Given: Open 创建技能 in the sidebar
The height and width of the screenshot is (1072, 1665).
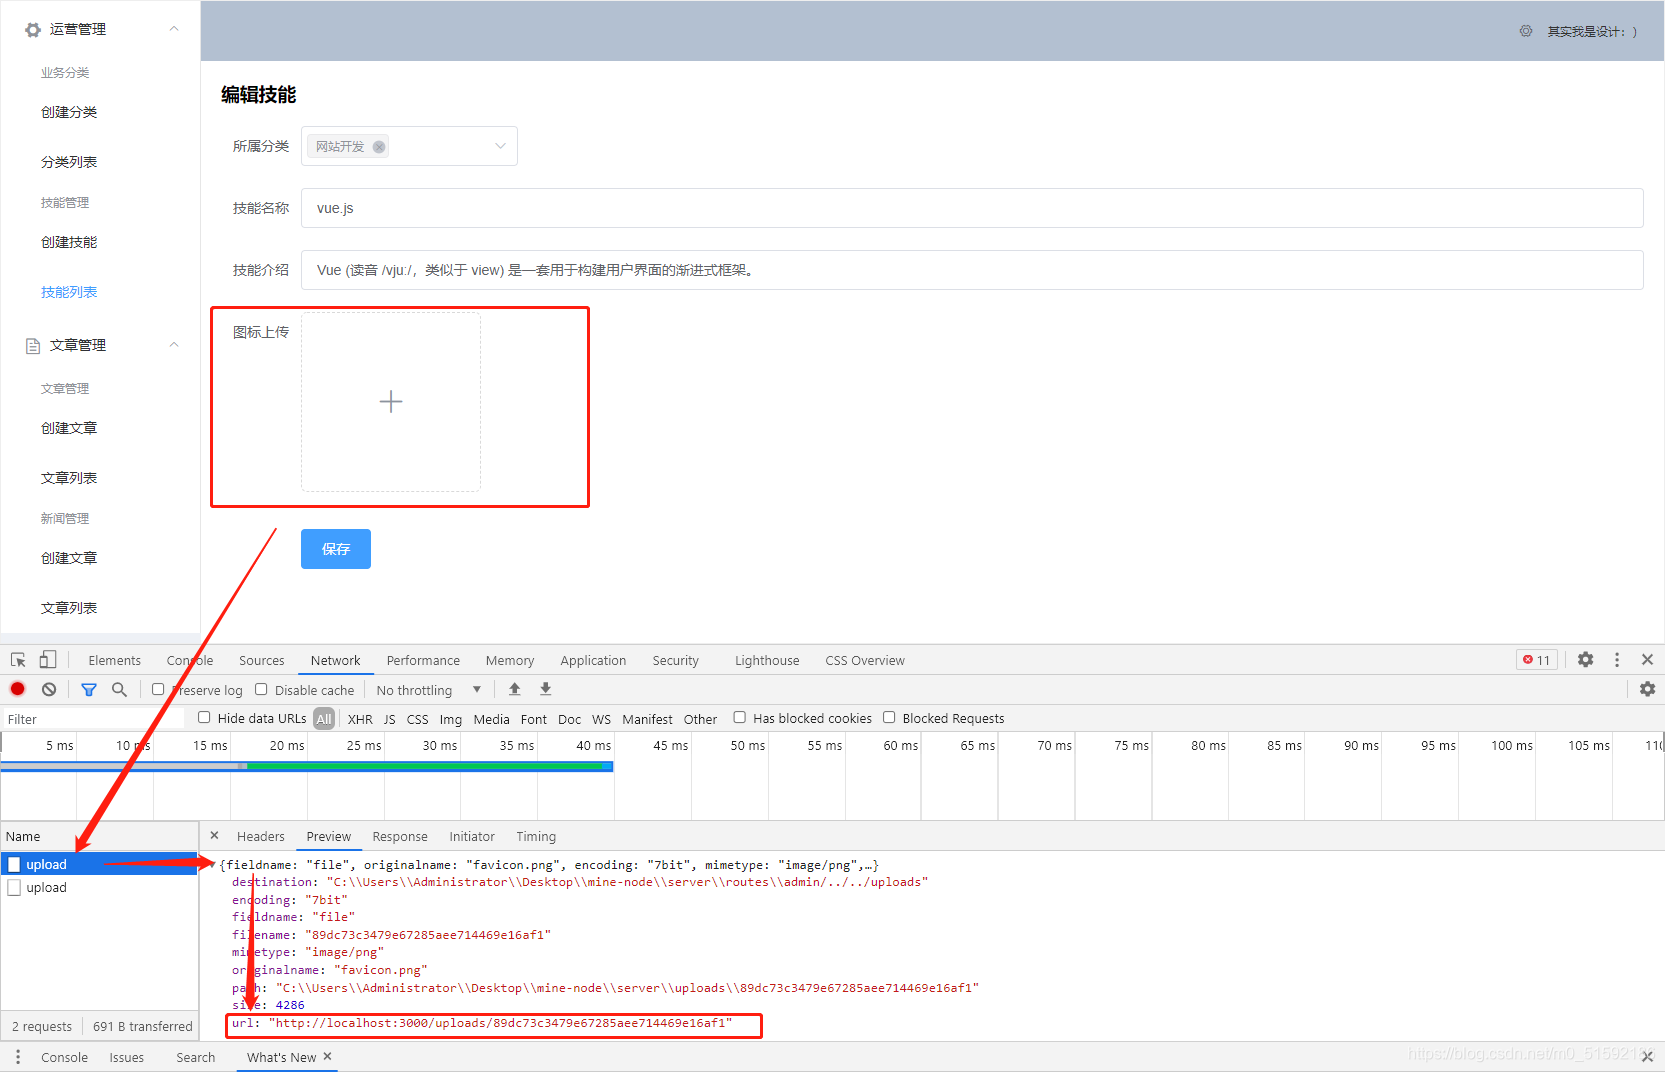Looking at the screenshot, I should tap(69, 242).
